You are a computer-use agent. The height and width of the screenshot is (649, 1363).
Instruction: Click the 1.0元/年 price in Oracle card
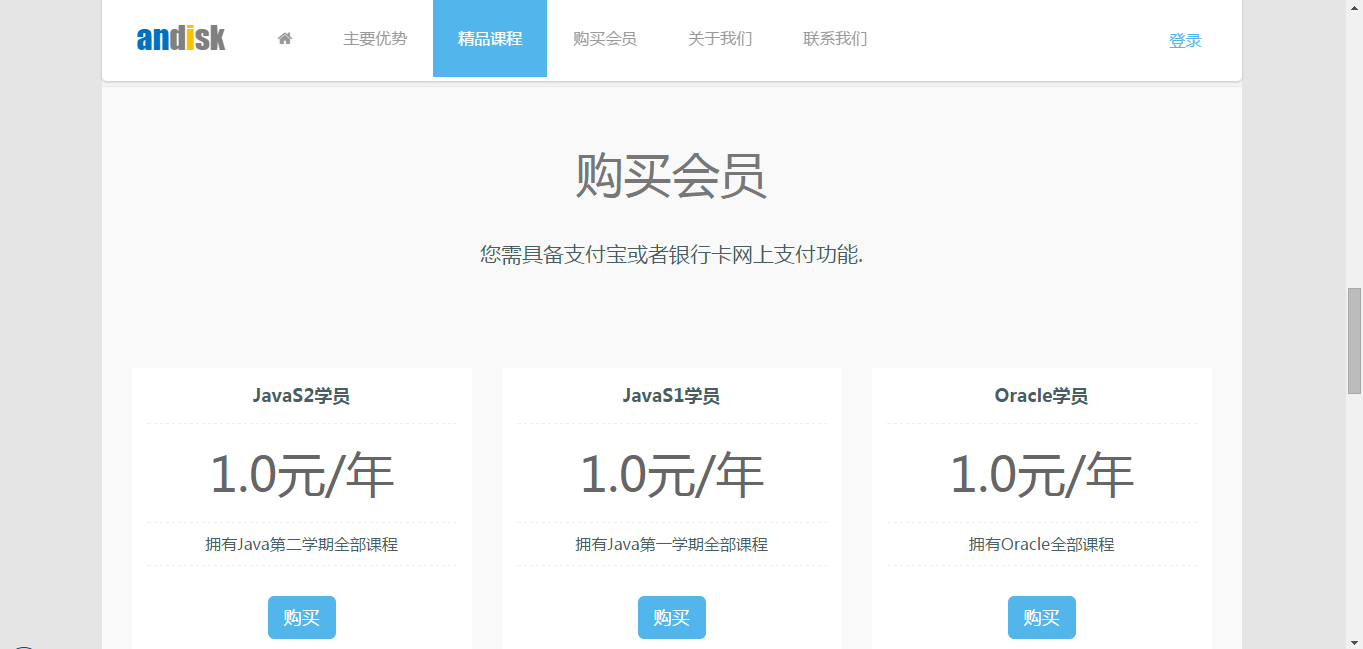point(1041,475)
